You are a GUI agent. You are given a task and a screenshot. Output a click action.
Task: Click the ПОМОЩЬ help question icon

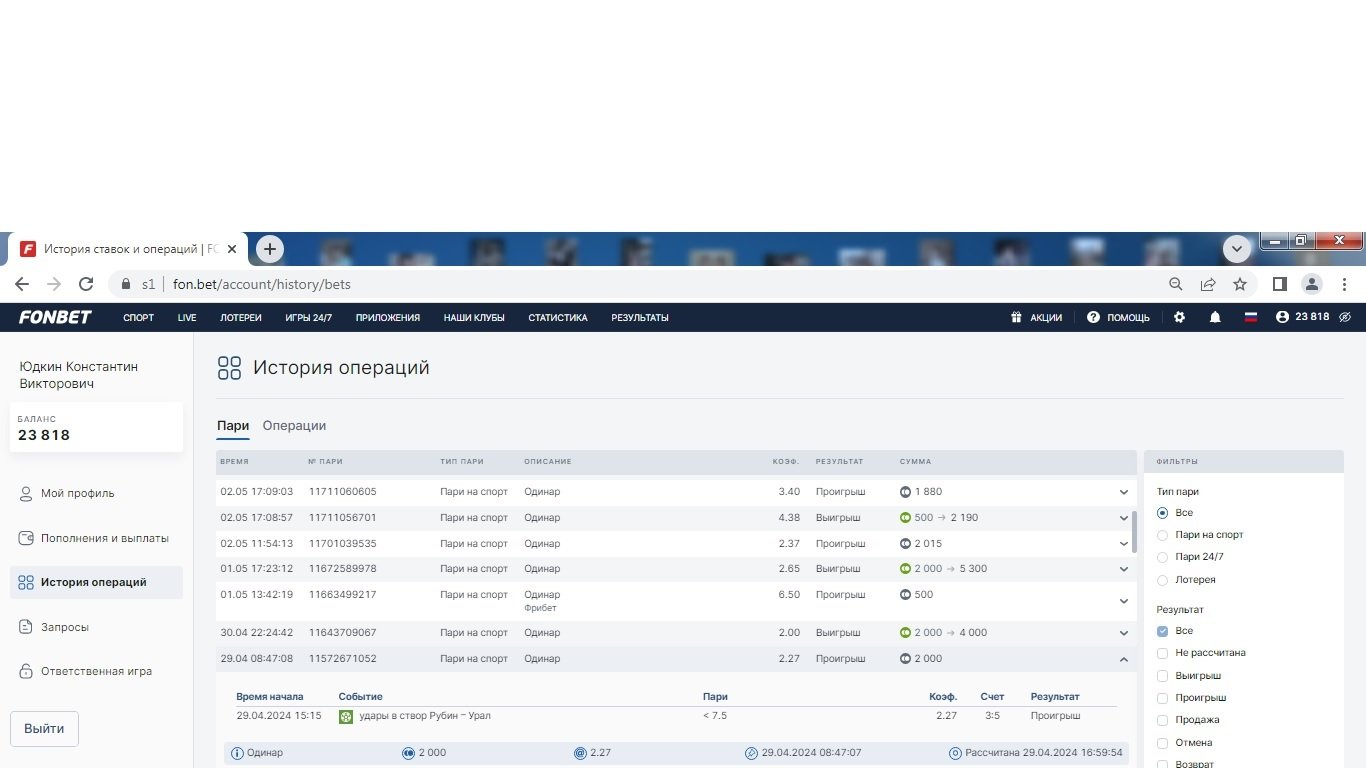1093,317
